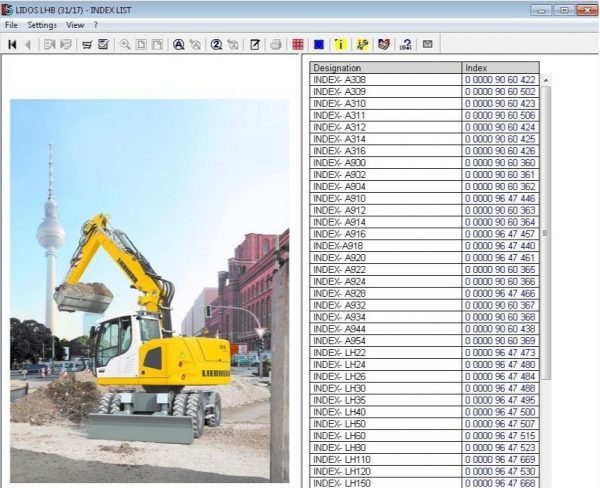The image size is (600, 488).
Task: Click the shopping cart toolbar icon
Action: pyautogui.click(x=87, y=44)
